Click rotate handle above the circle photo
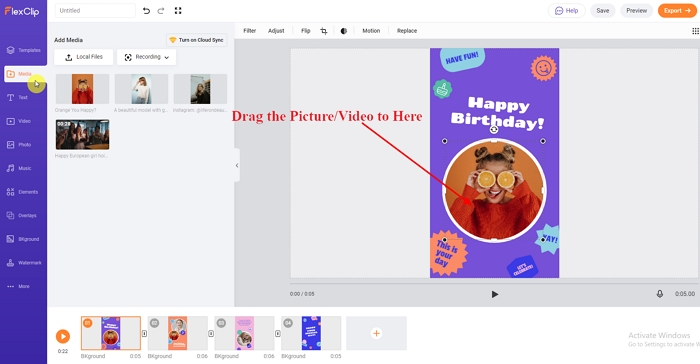This screenshot has width=700, height=364. (494, 130)
